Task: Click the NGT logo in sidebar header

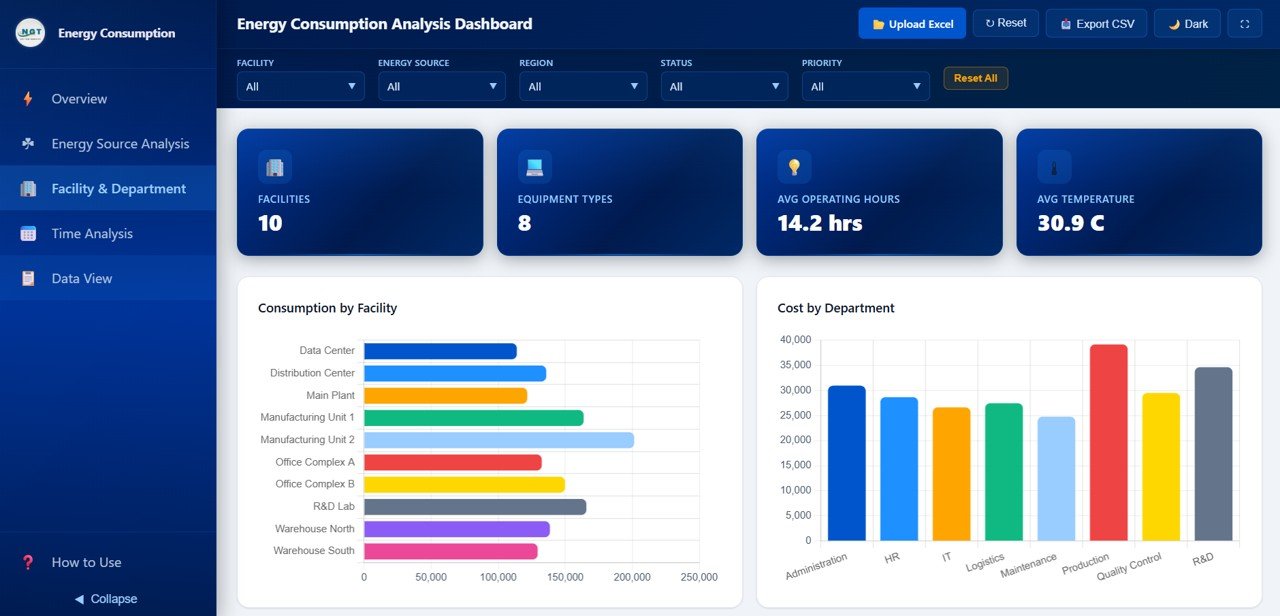Action: [30, 33]
